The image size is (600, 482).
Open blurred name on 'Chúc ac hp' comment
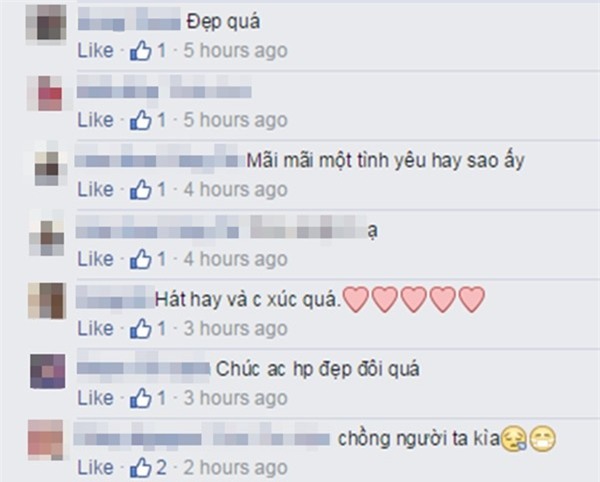pyautogui.click(x=143, y=369)
